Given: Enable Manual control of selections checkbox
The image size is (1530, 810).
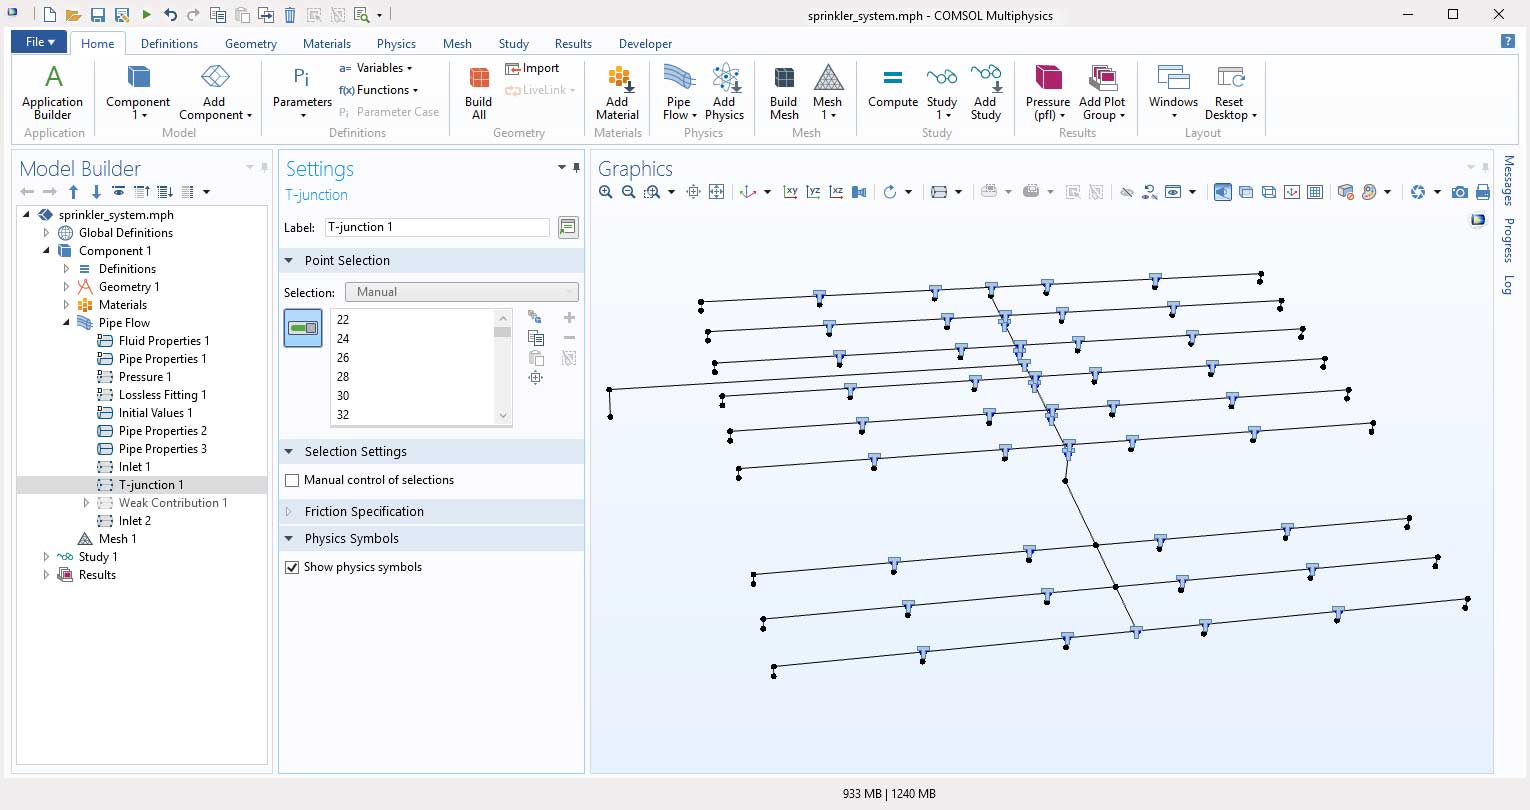Looking at the screenshot, I should click(293, 481).
